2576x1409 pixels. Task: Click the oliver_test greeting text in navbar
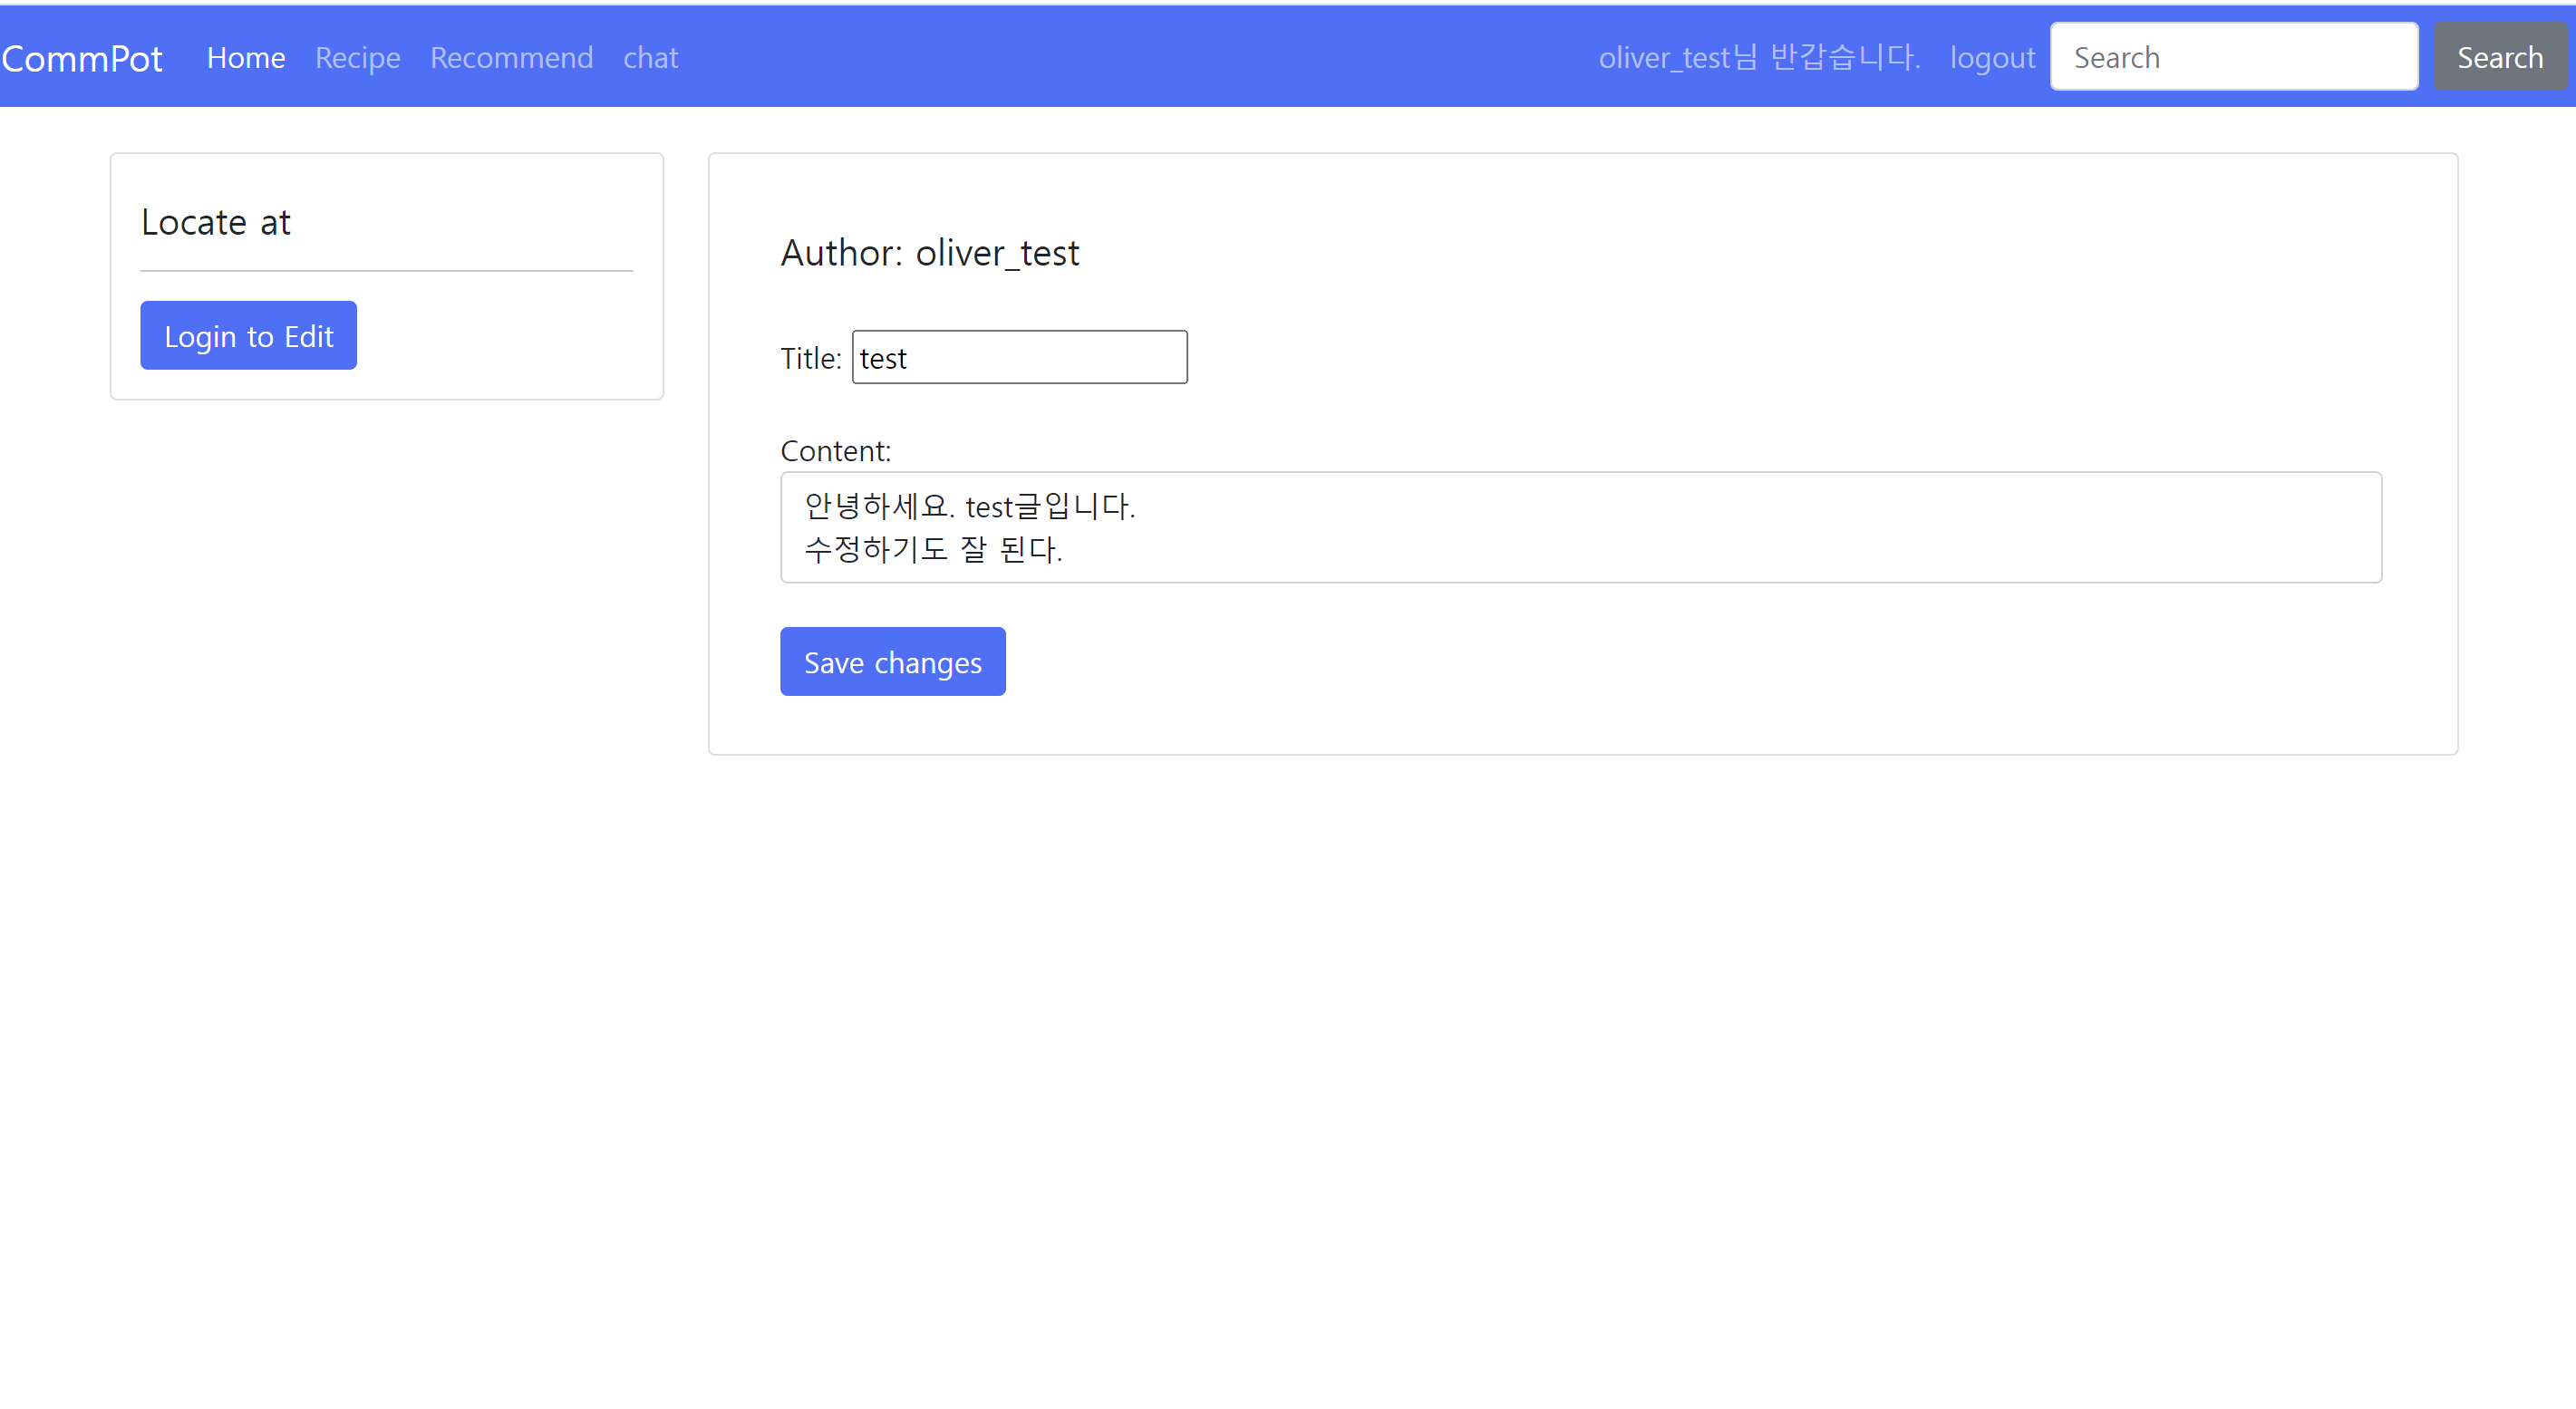1758,58
